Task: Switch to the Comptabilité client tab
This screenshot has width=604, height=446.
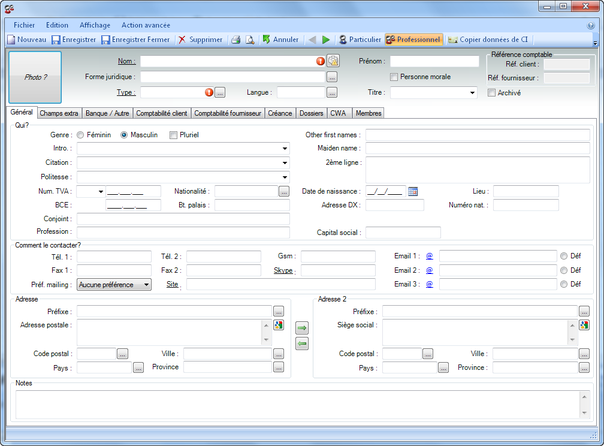Action: pyautogui.click(x=161, y=113)
